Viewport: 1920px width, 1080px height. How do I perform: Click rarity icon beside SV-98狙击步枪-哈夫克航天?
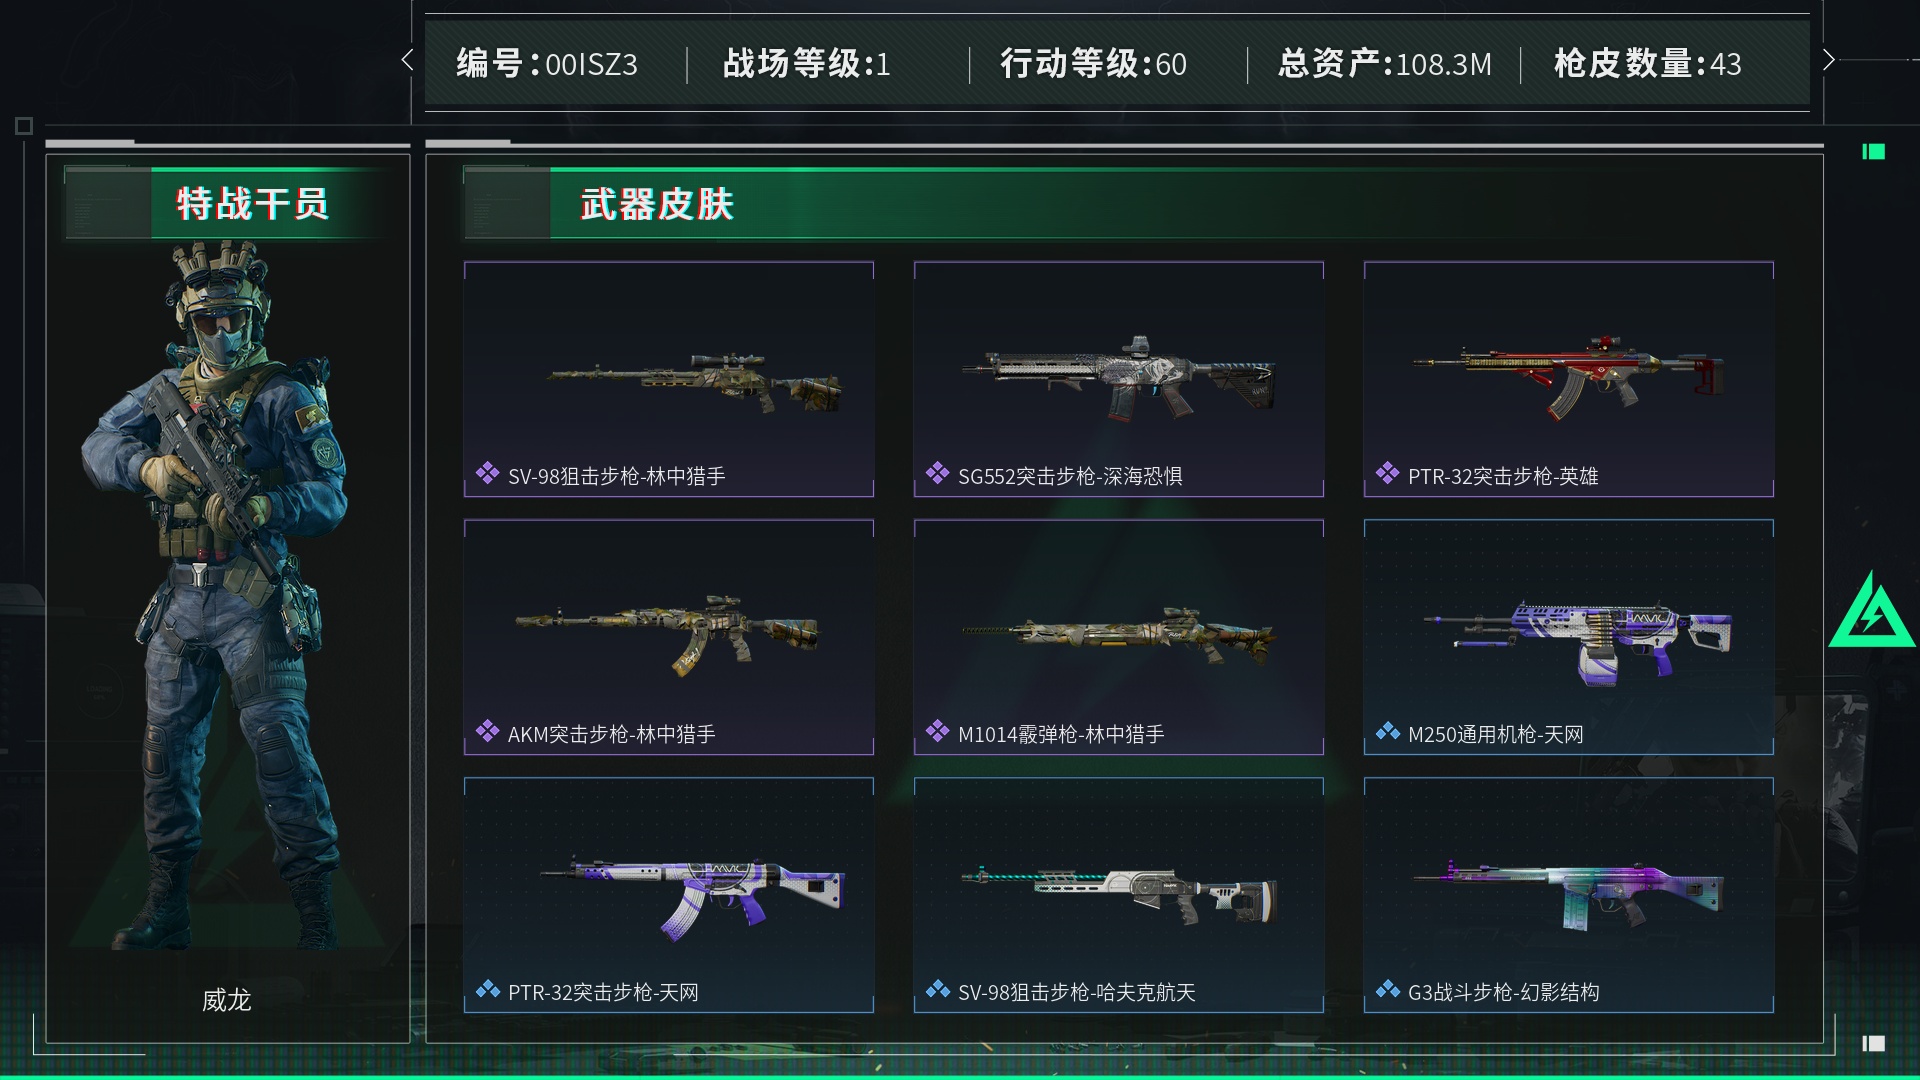[937, 990]
